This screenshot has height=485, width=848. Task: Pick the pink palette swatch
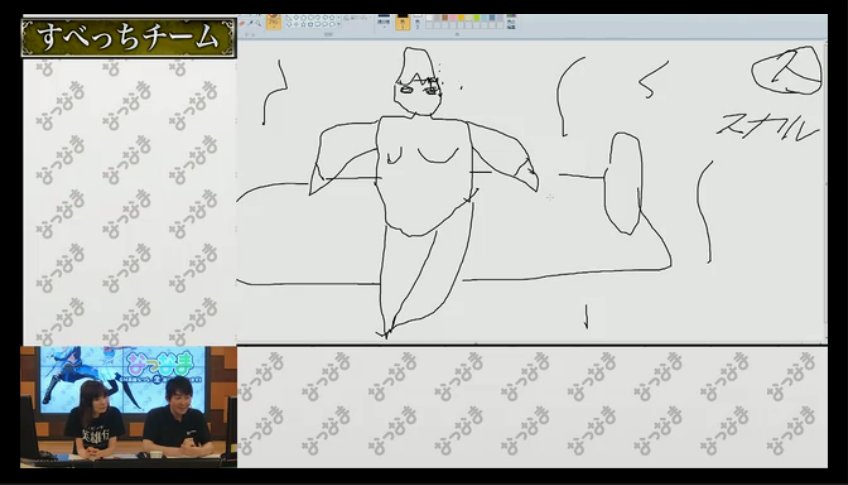[453, 17]
